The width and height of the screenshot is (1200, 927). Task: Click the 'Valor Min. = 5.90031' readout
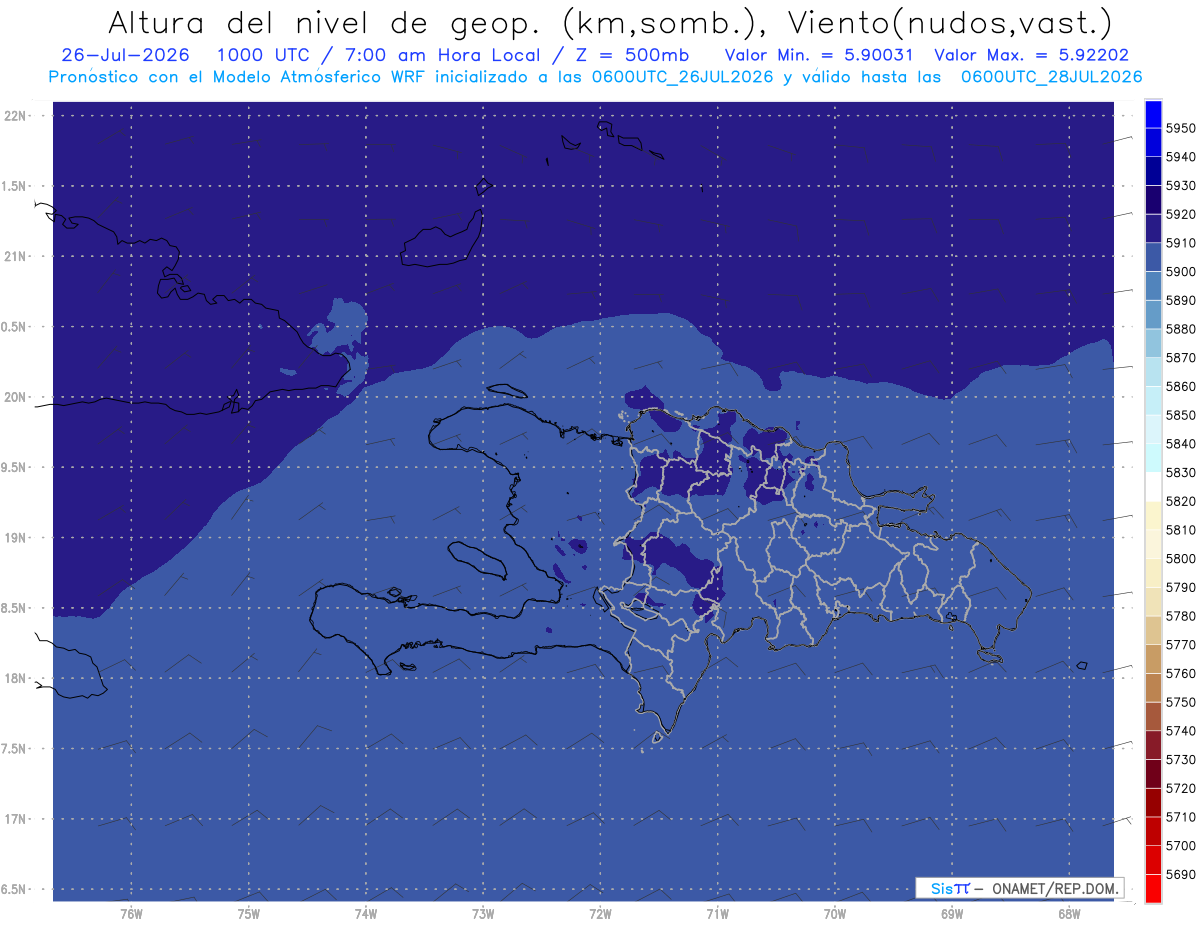[819, 55]
